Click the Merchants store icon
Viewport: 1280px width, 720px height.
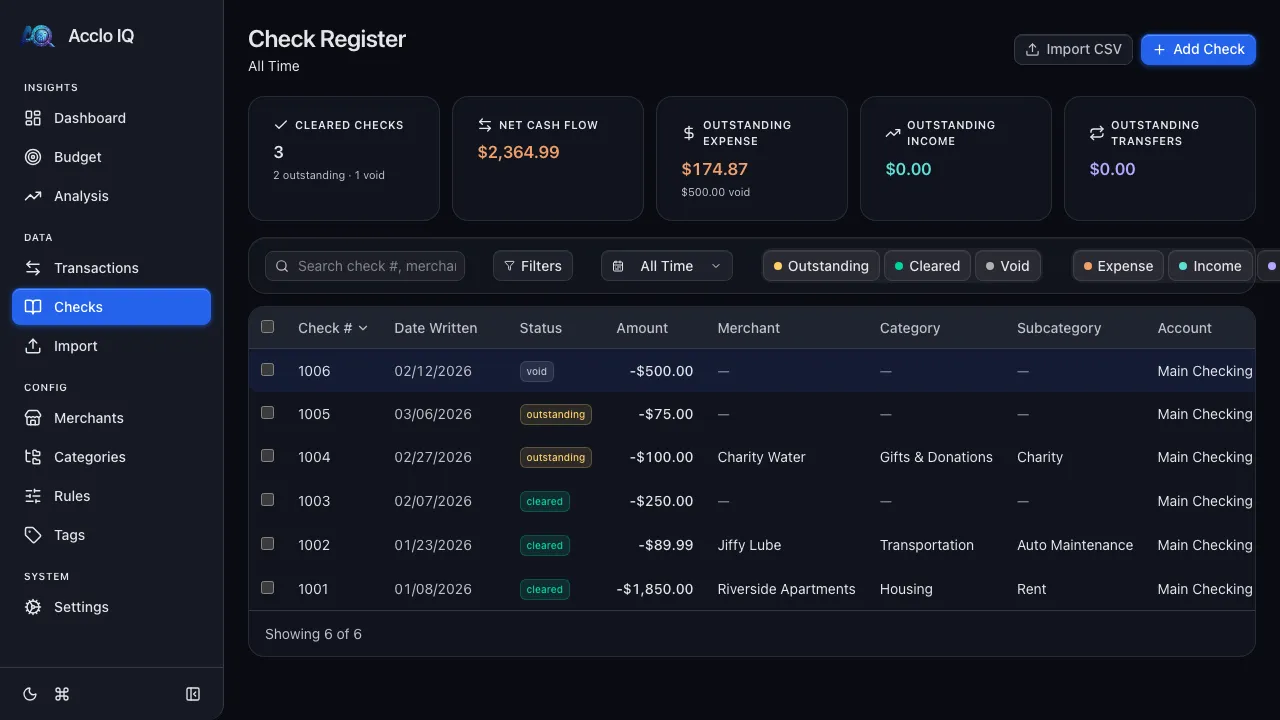coord(33,418)
